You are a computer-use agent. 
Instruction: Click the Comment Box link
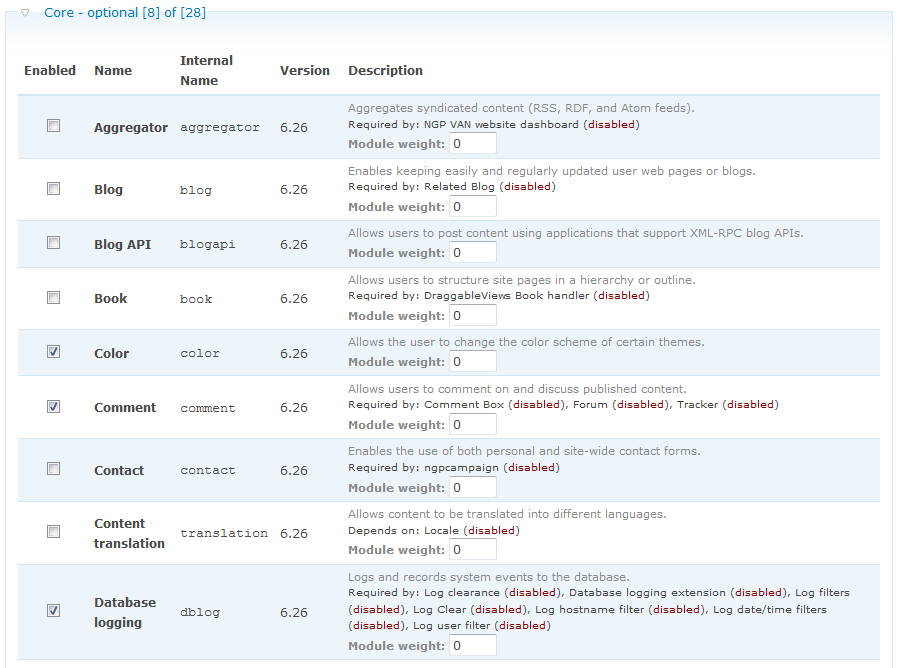[466, 404]
